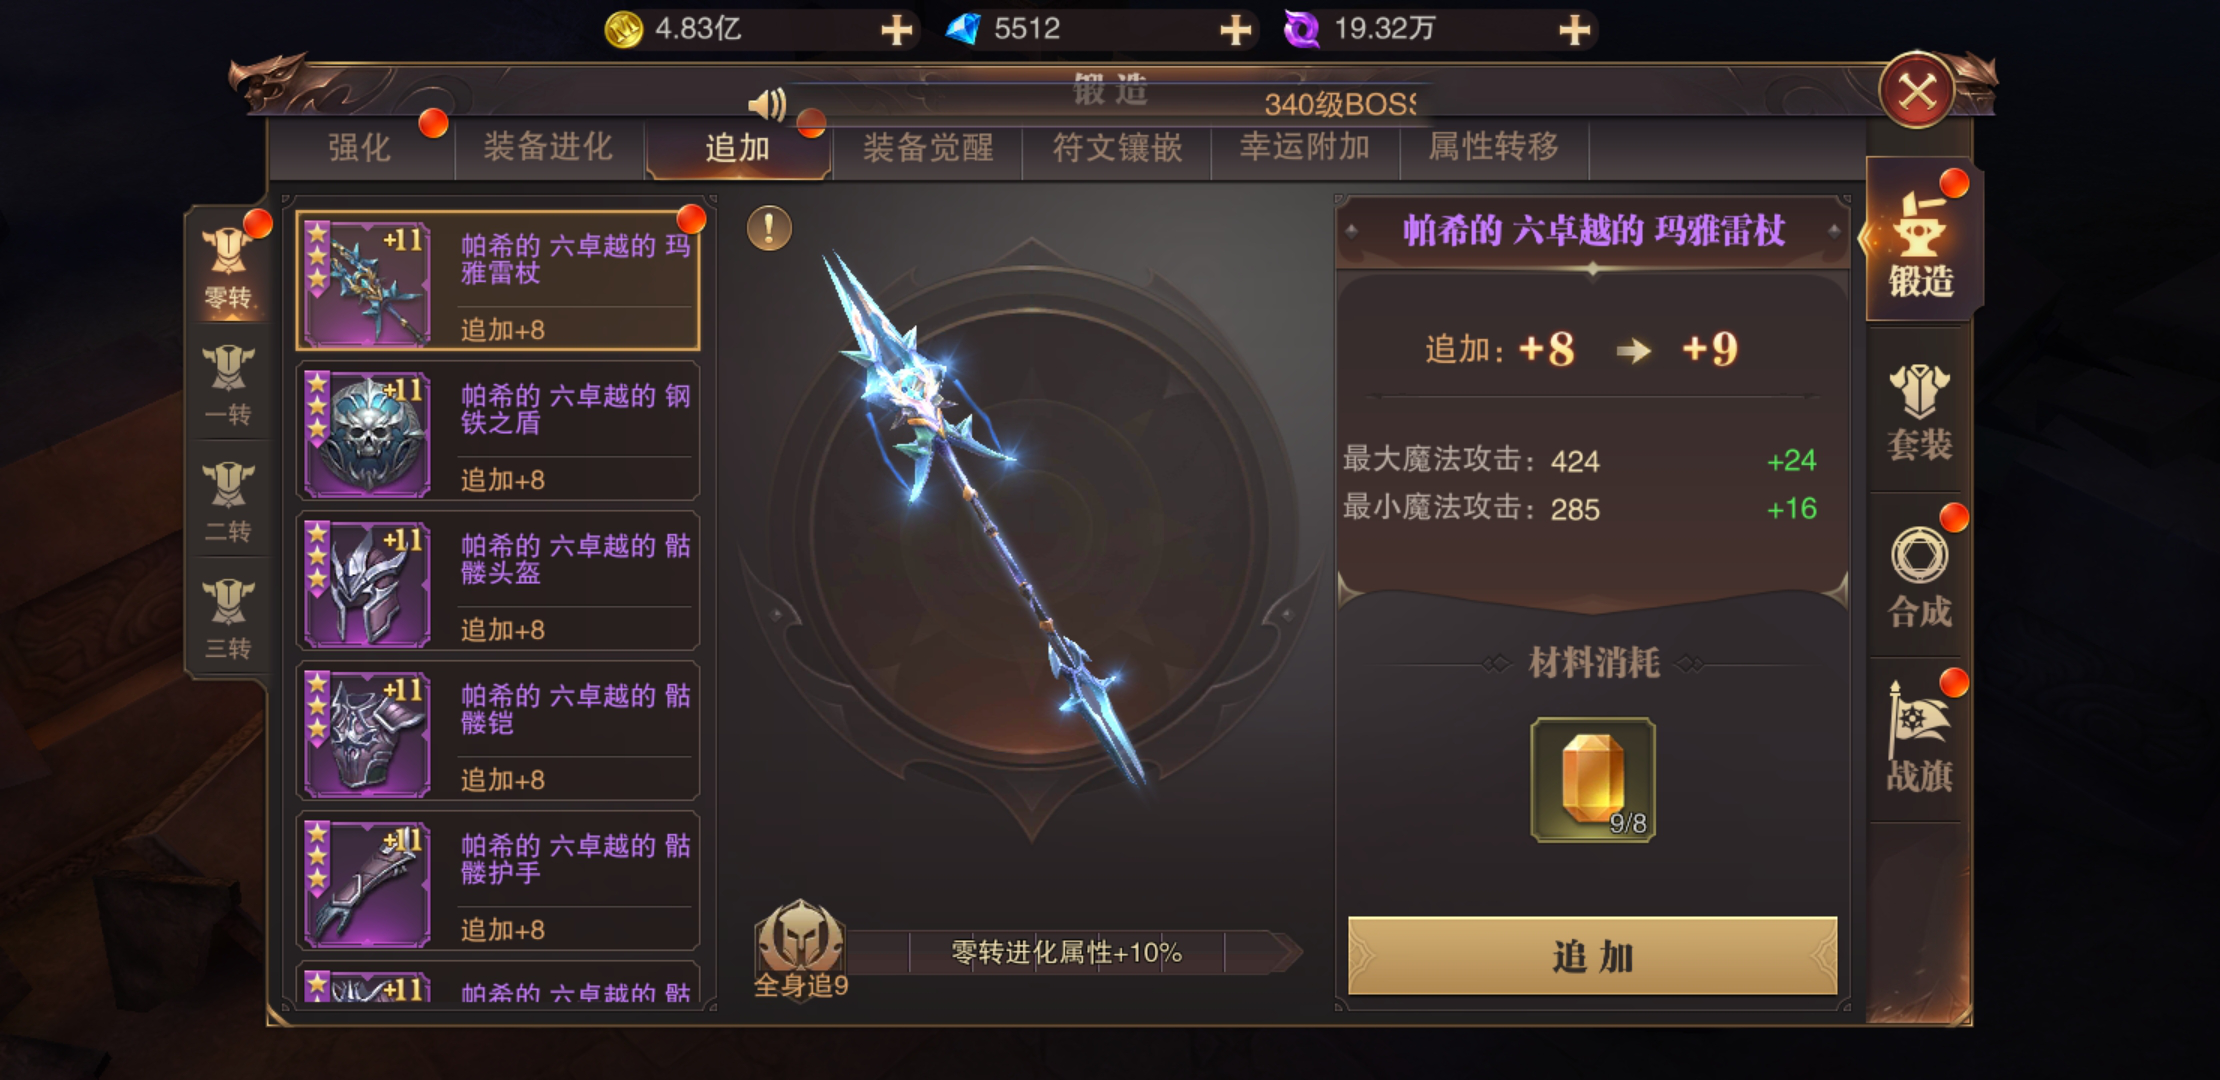Click the 追加 confirm button

coord(1593,956)
